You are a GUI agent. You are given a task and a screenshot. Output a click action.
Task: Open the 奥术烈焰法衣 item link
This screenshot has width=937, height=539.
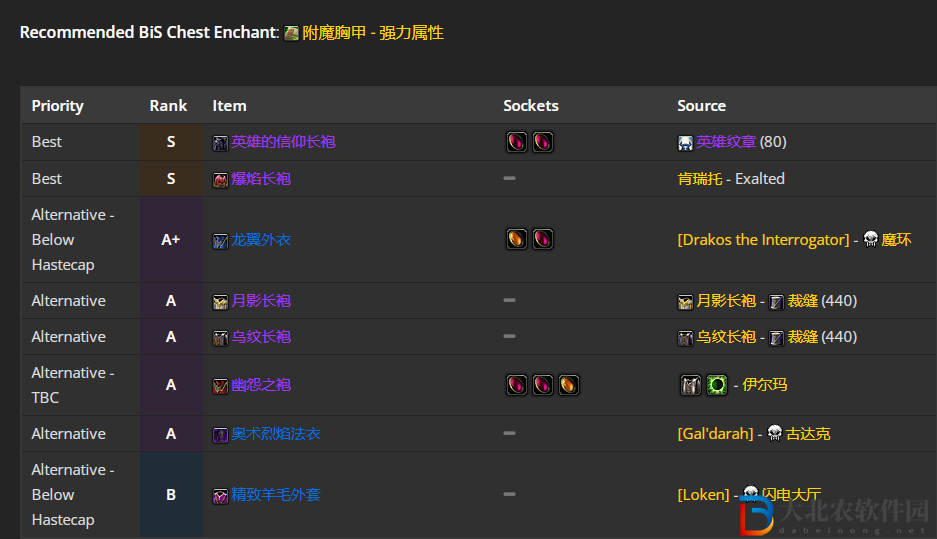click(x=276, y=433)
